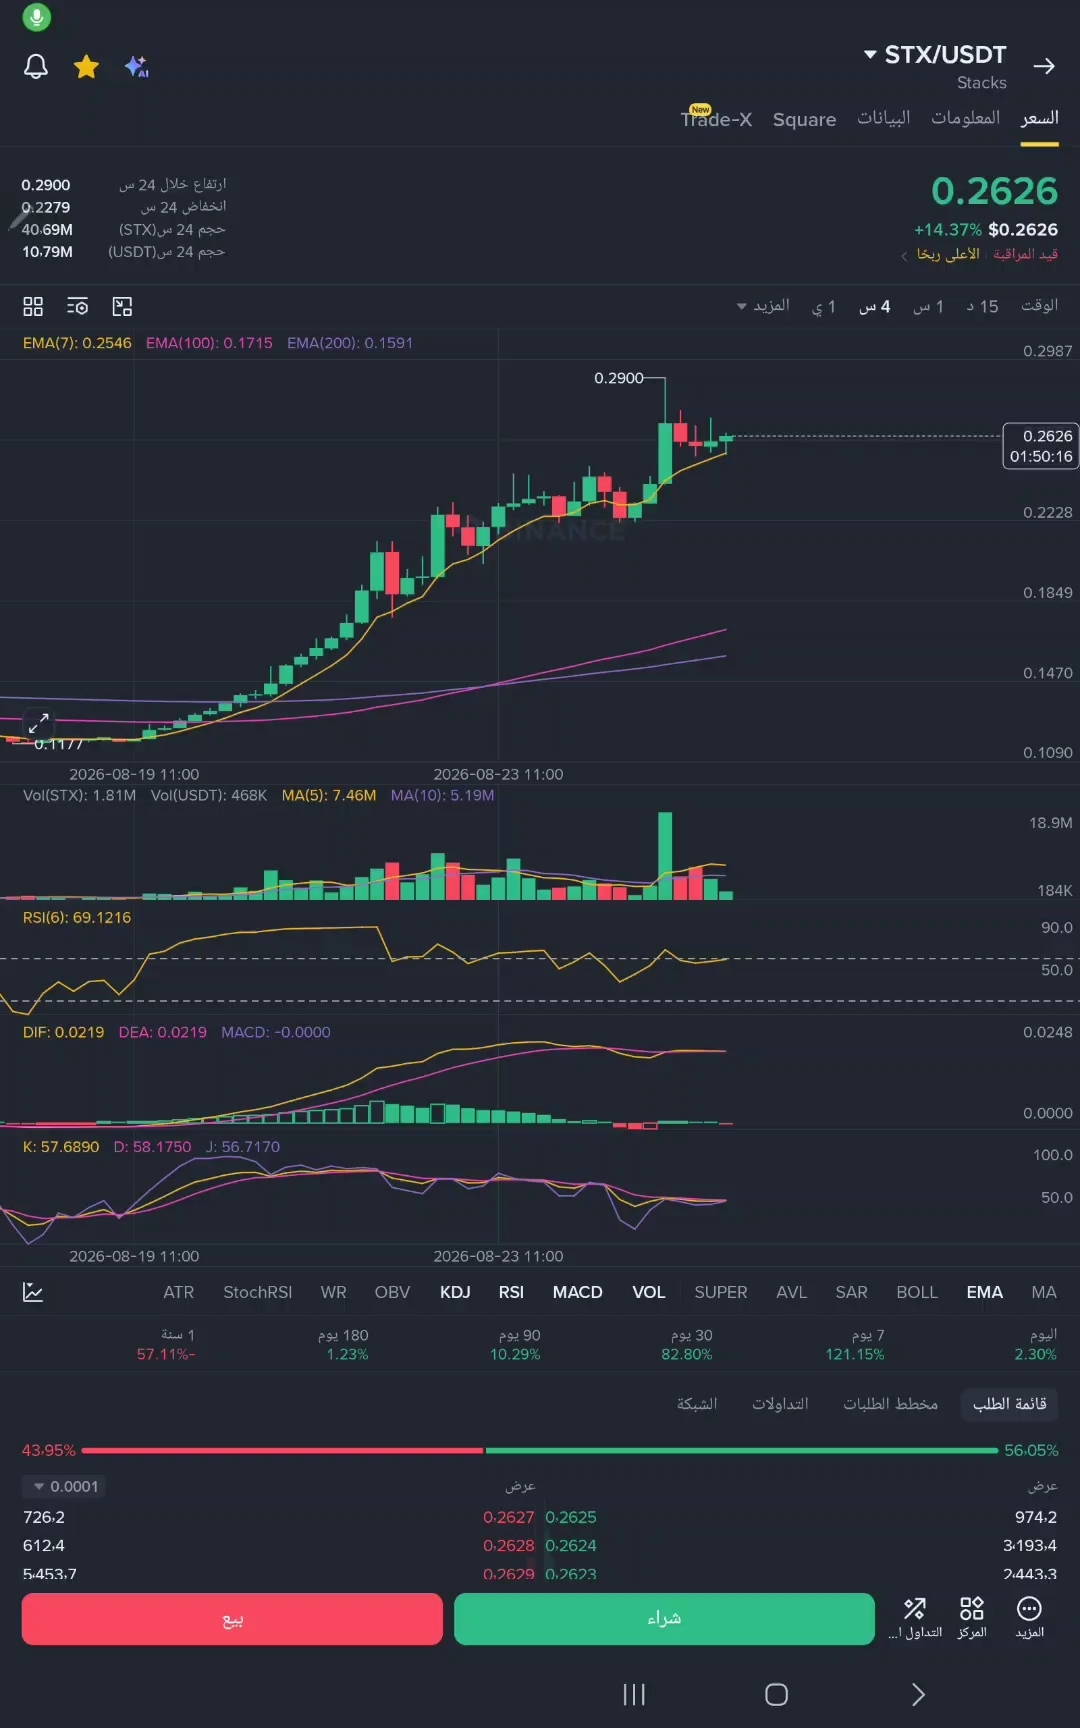Screen dimensions: 1080x1728
Task: Toggle the MA indicator
Action: pyautogui.click(x=1044, y=1292)
